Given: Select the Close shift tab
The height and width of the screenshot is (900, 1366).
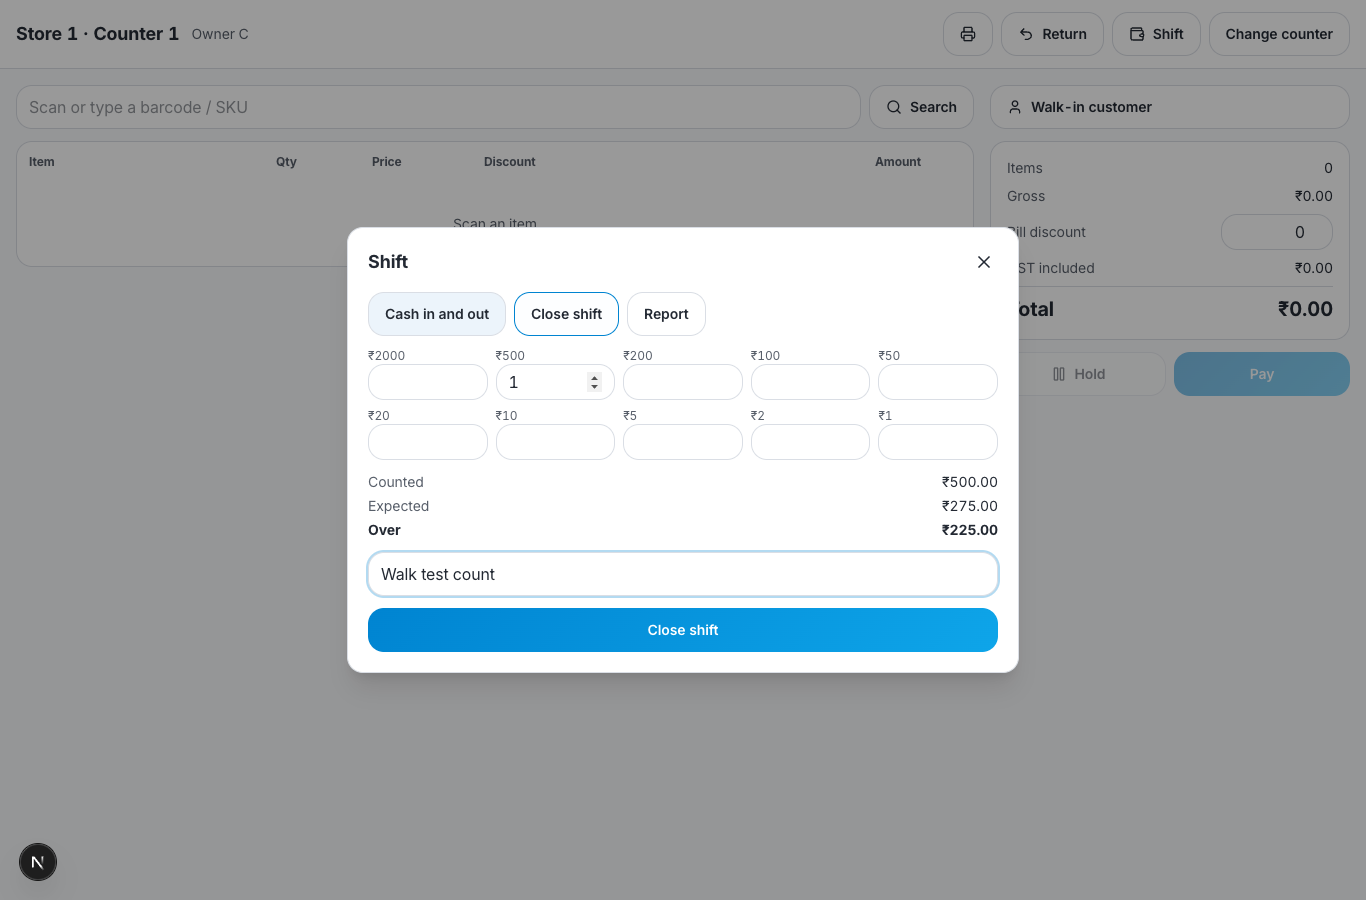Looking at the screenshot, I should click(566, 314).
